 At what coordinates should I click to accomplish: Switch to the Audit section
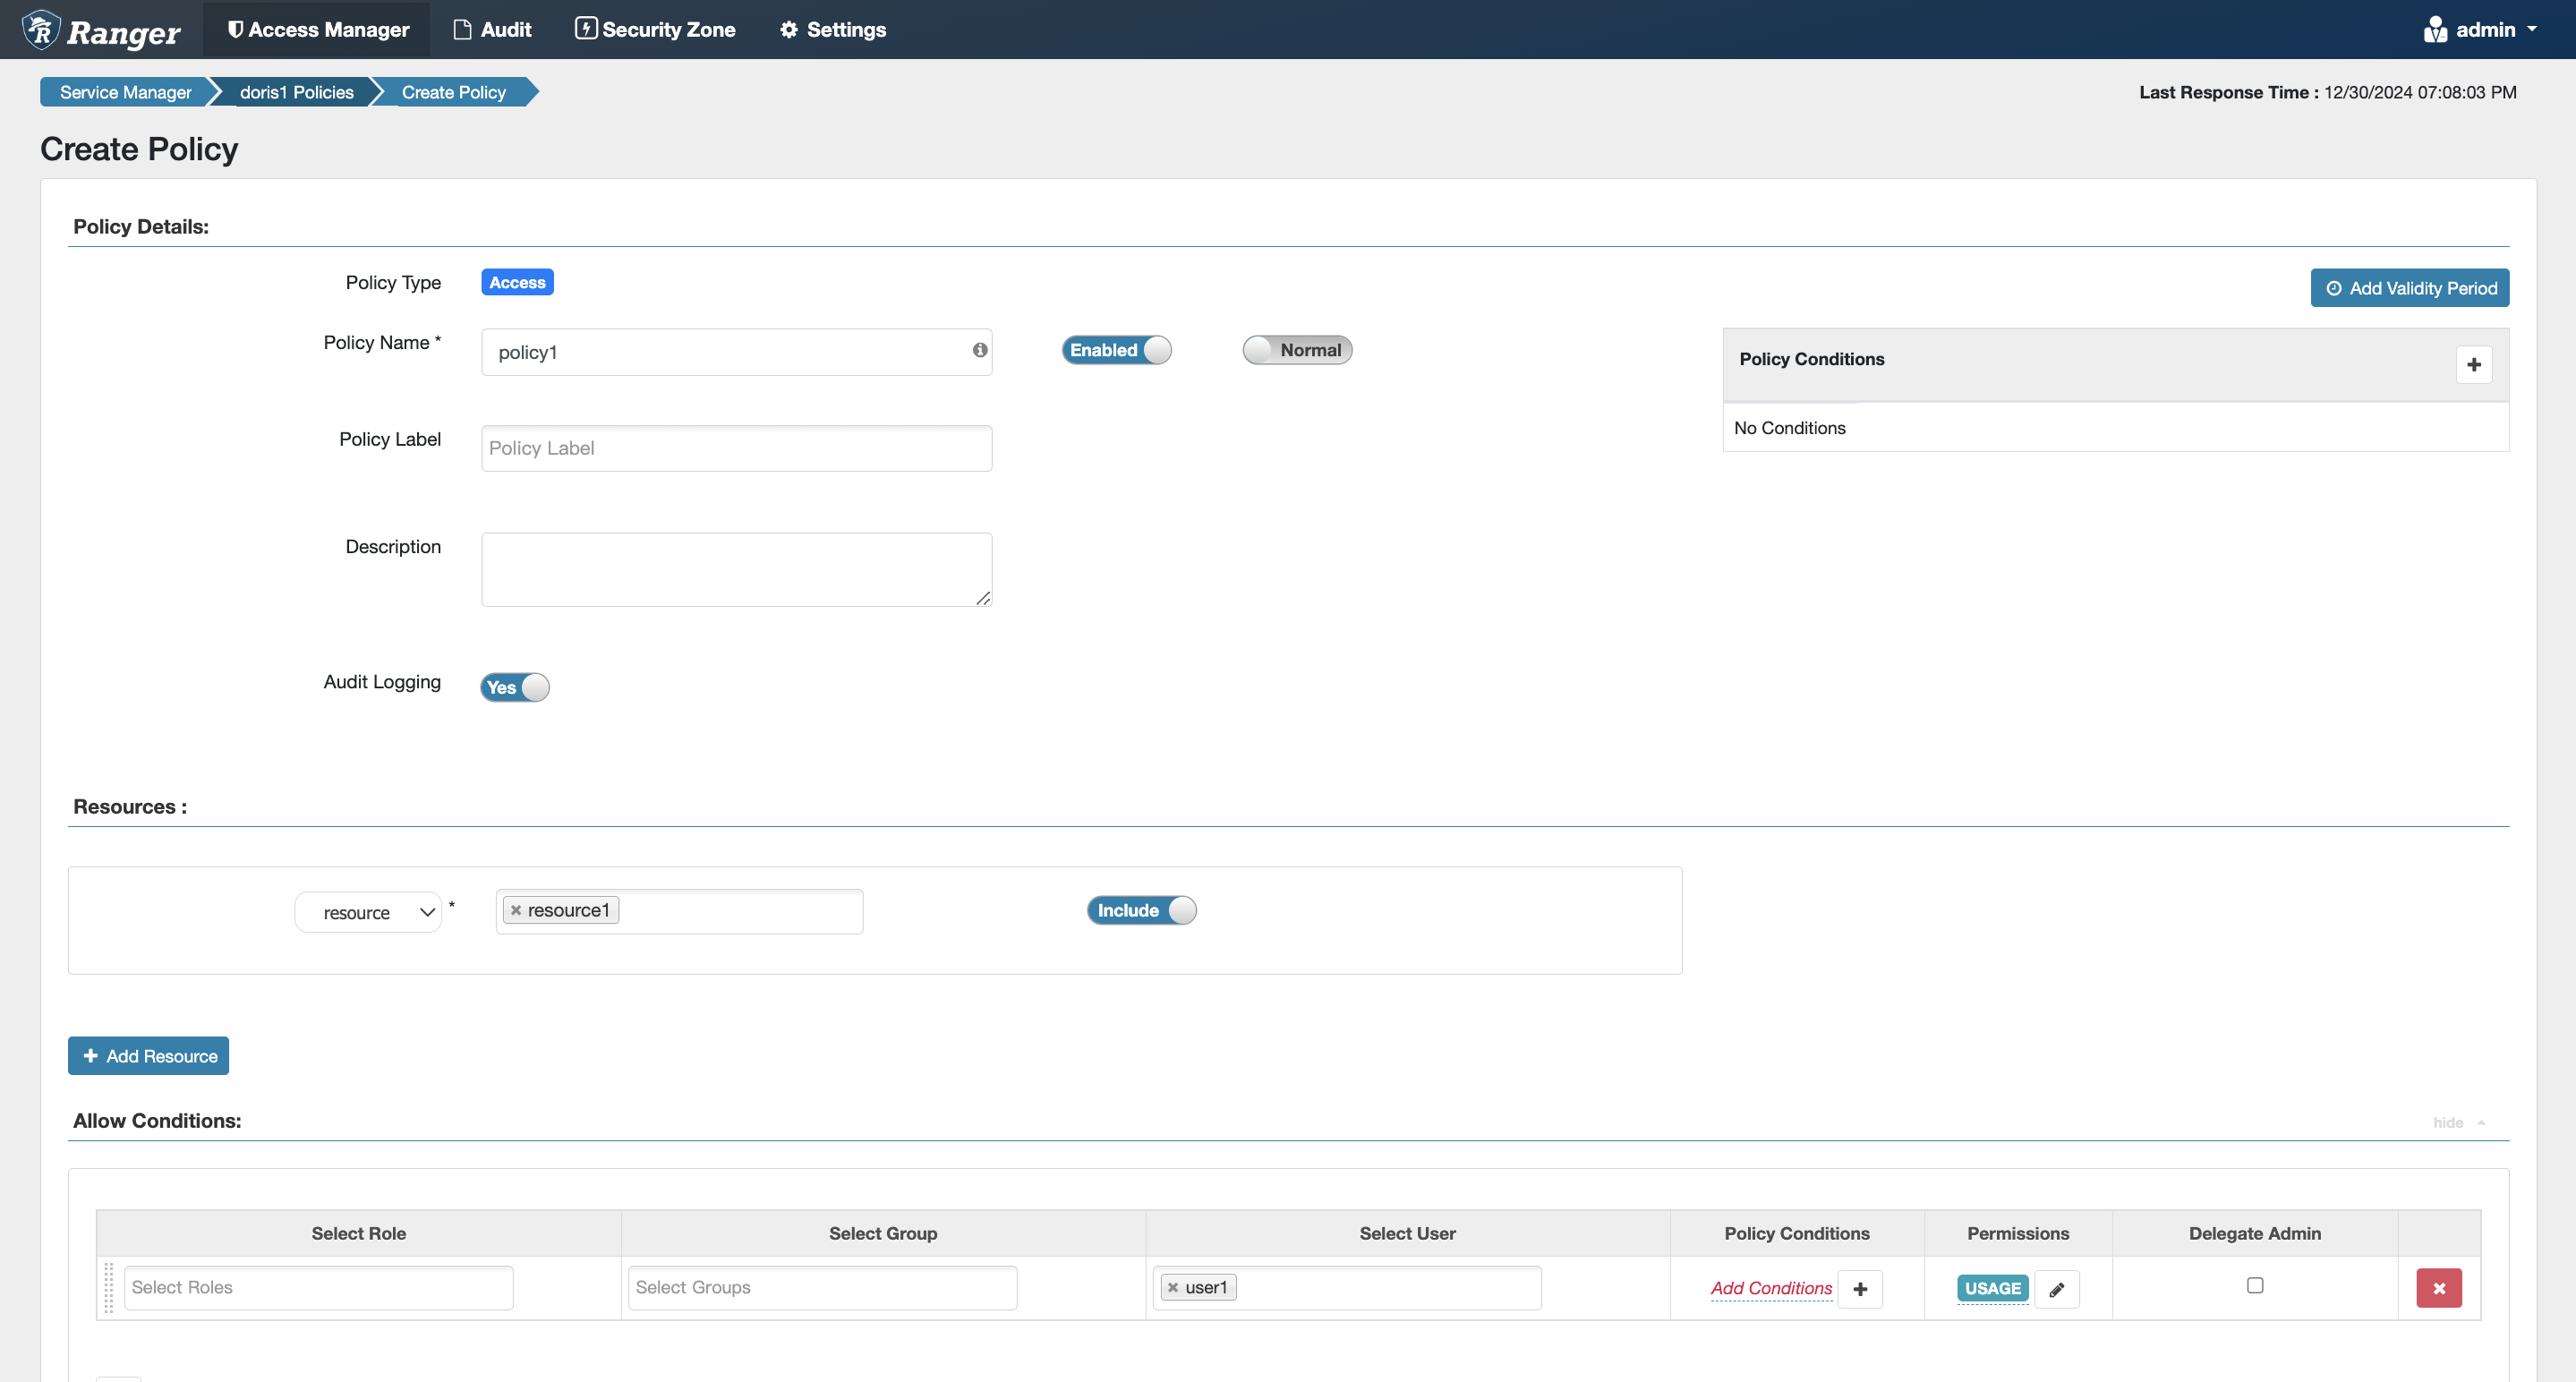492,29
